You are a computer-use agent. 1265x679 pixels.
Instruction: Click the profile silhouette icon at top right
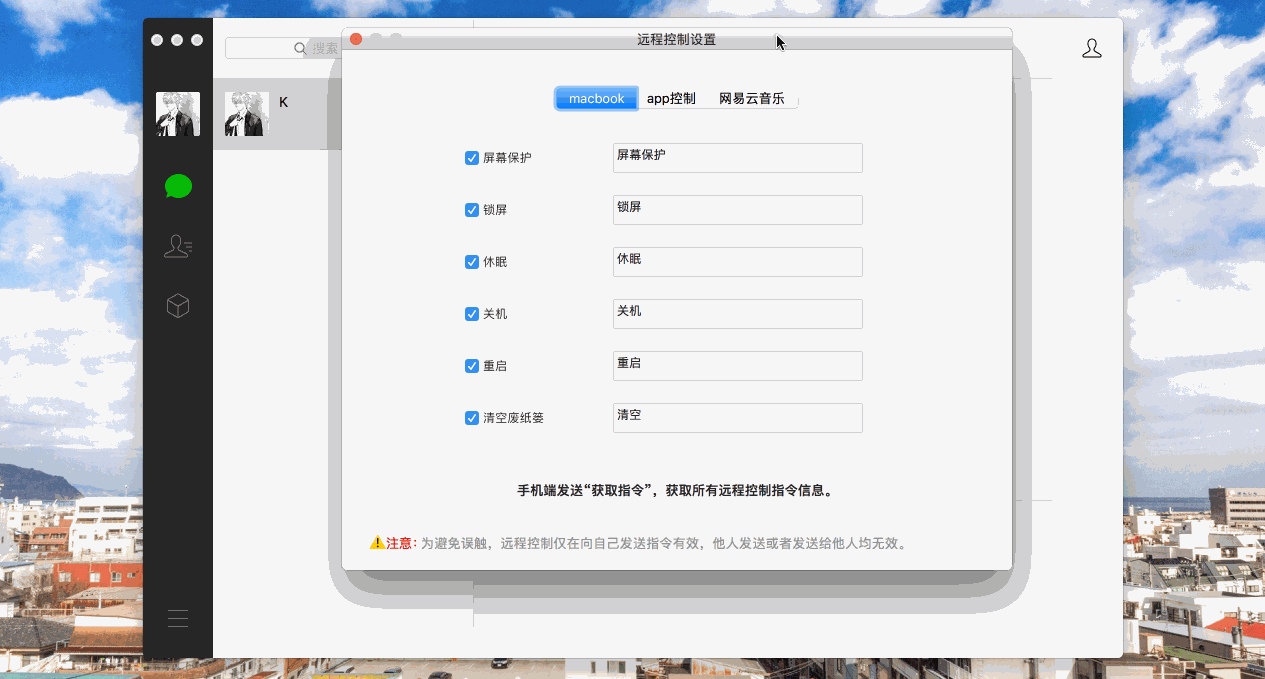1092,47
